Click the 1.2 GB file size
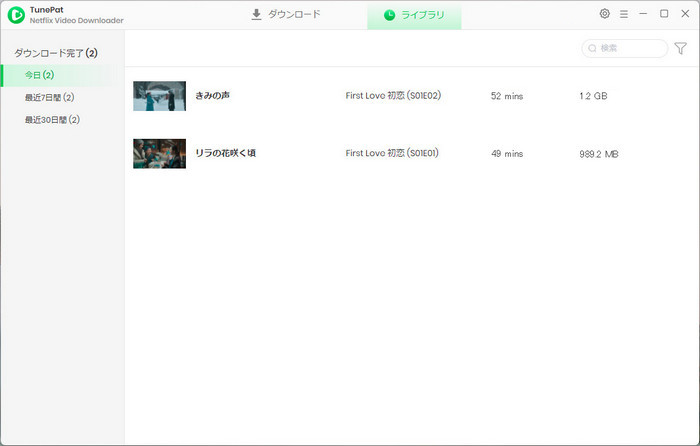 (x=593, y=96)
